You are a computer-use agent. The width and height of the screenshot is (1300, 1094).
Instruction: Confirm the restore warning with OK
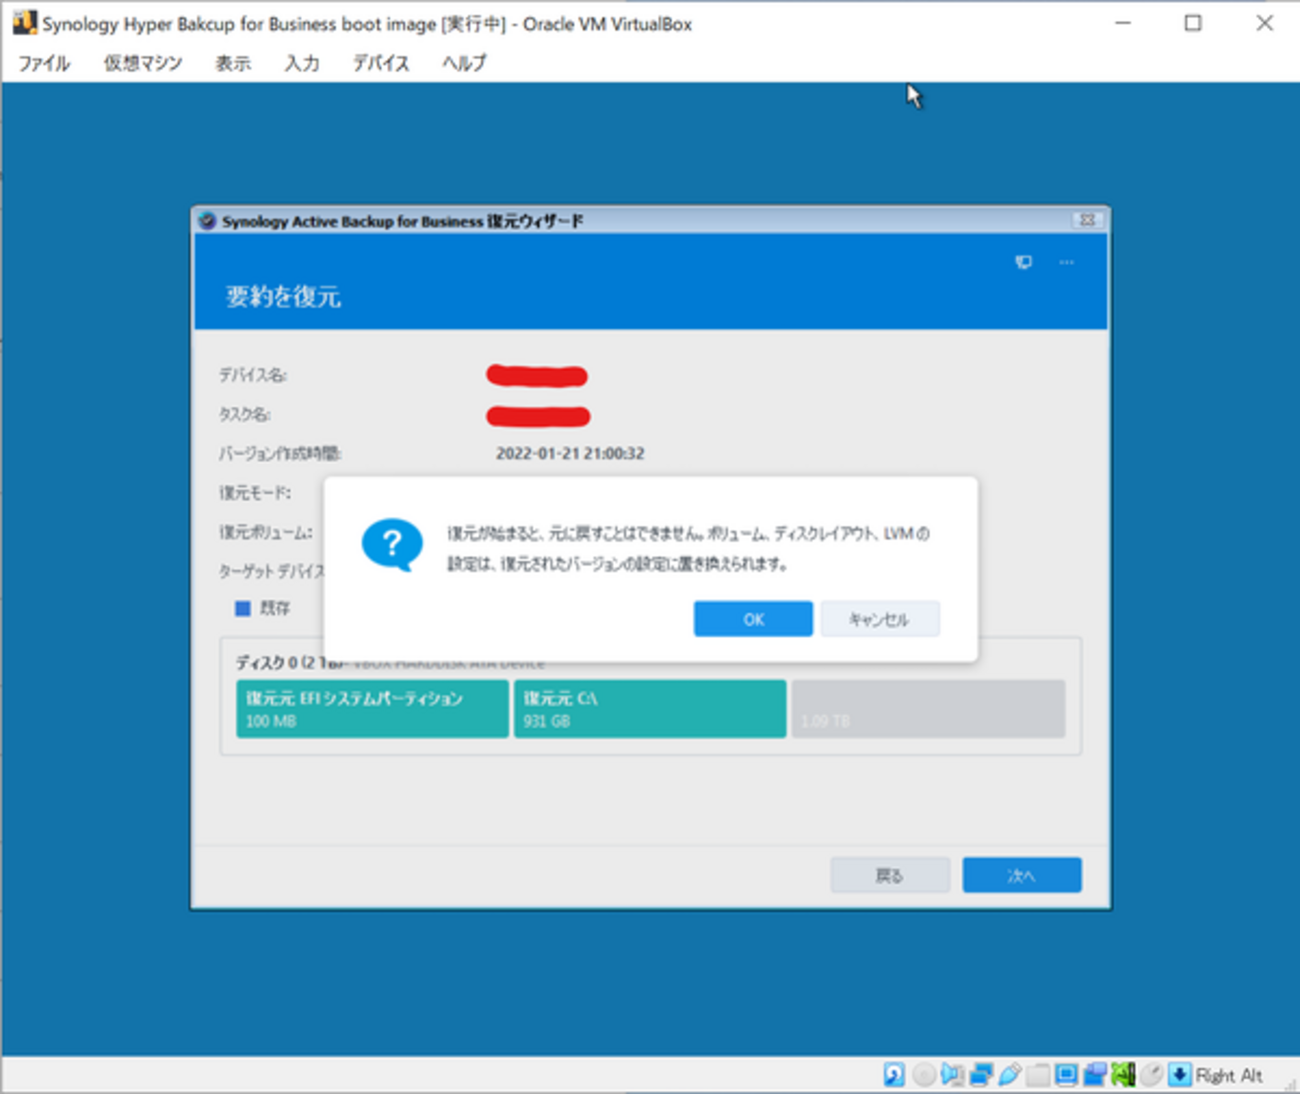pos(753,619)
